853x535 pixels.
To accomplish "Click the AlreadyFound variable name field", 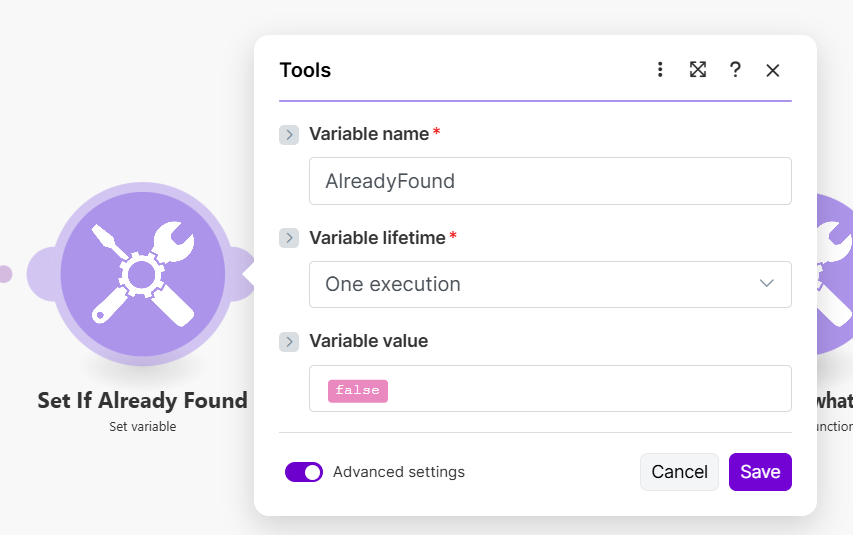I will click(x=550, y=181).
